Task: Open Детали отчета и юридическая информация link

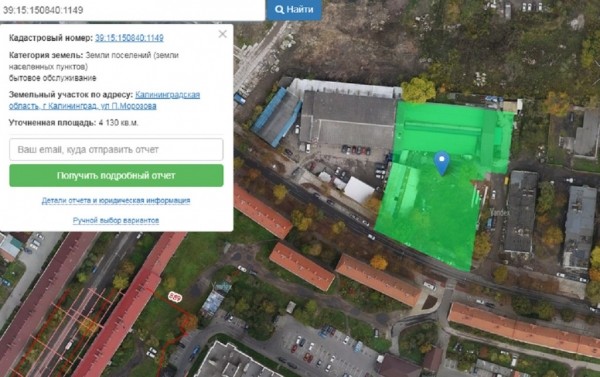Action: 116,201
